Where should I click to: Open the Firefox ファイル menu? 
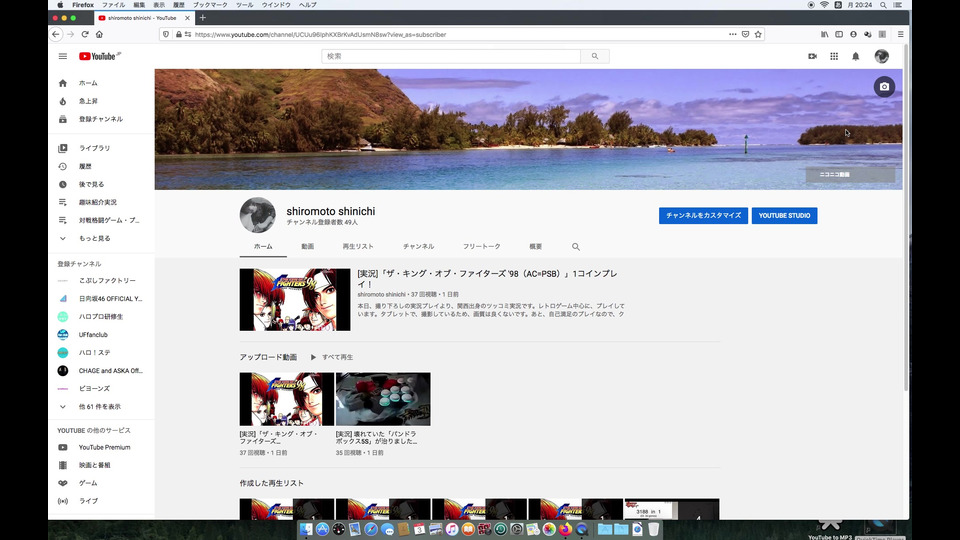coord(113,5)
